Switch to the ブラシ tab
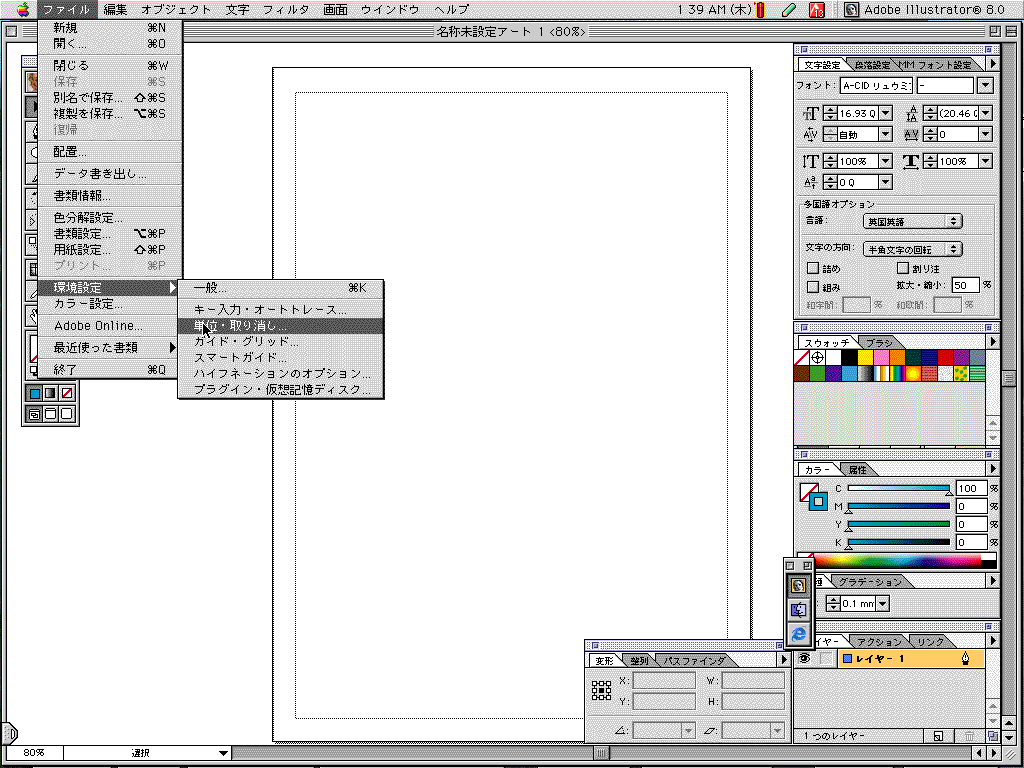Viewport: 1024px width, 768px height. [x=878, y=342]
